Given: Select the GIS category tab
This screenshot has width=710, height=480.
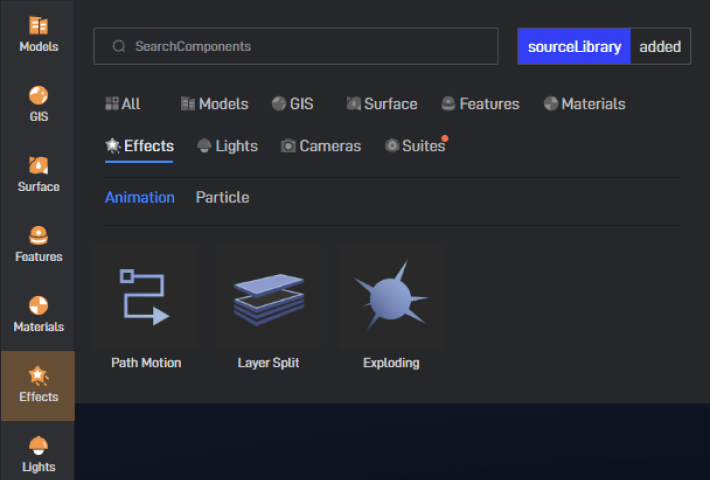Looking at the screenshot, I should [x=293, y=104].
